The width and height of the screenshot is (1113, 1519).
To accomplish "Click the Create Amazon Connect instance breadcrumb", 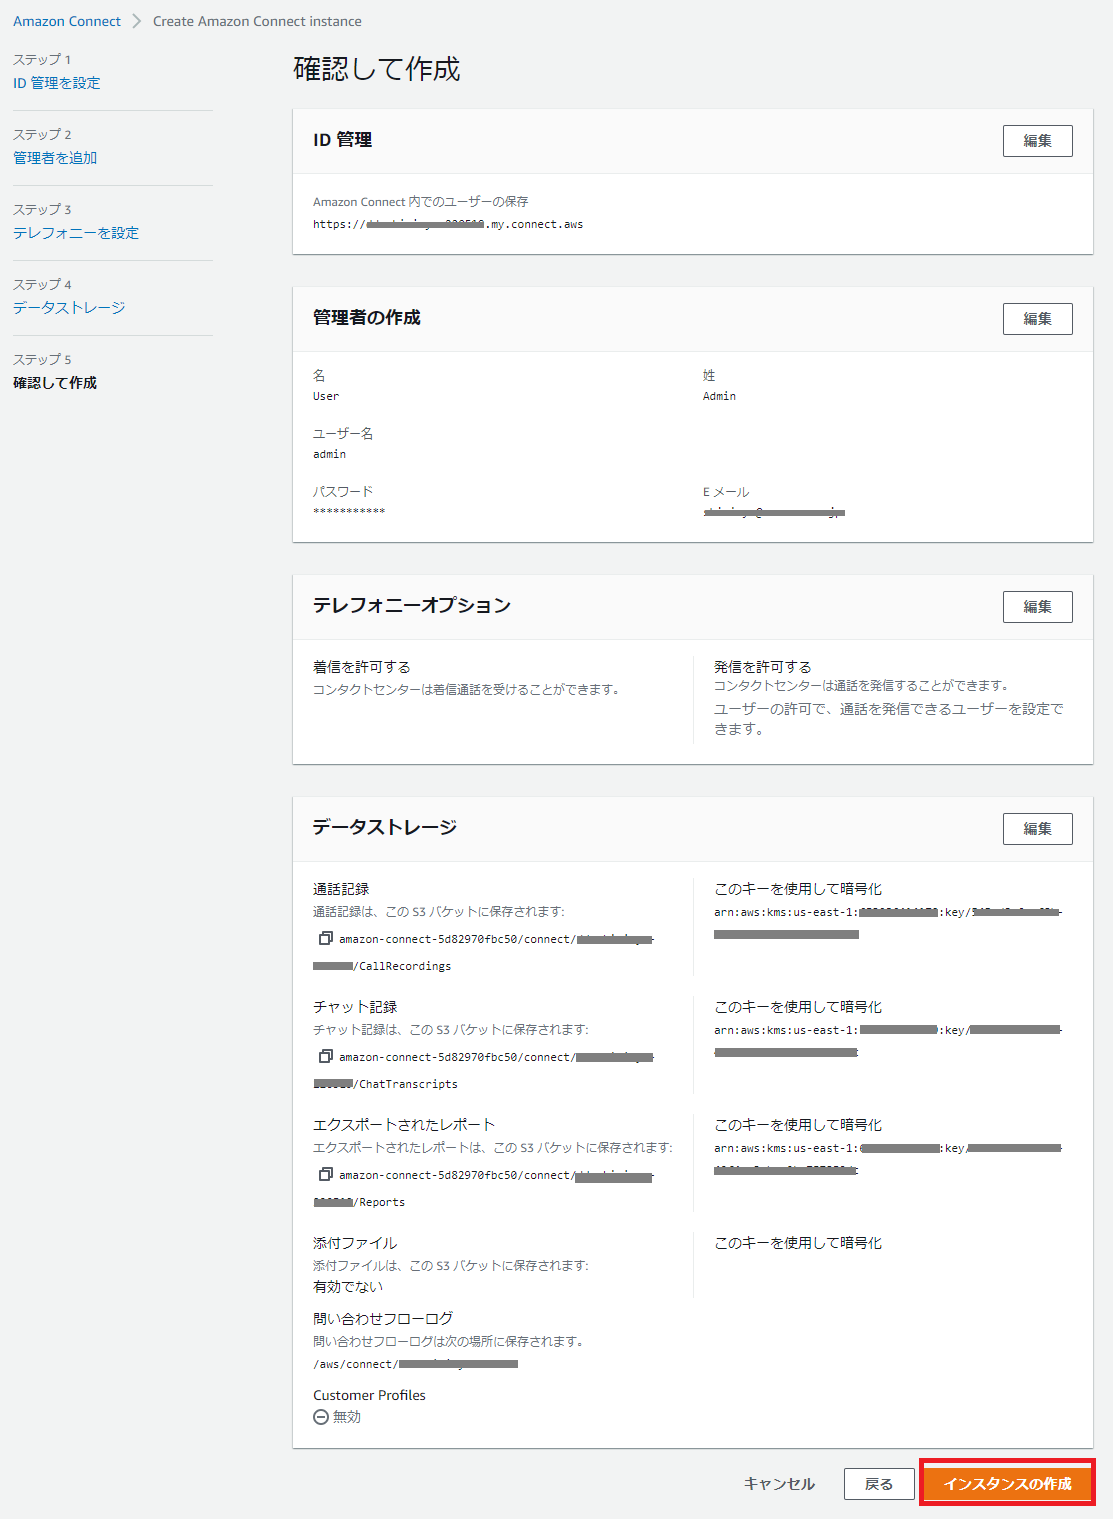I will [x=257, y=21].
